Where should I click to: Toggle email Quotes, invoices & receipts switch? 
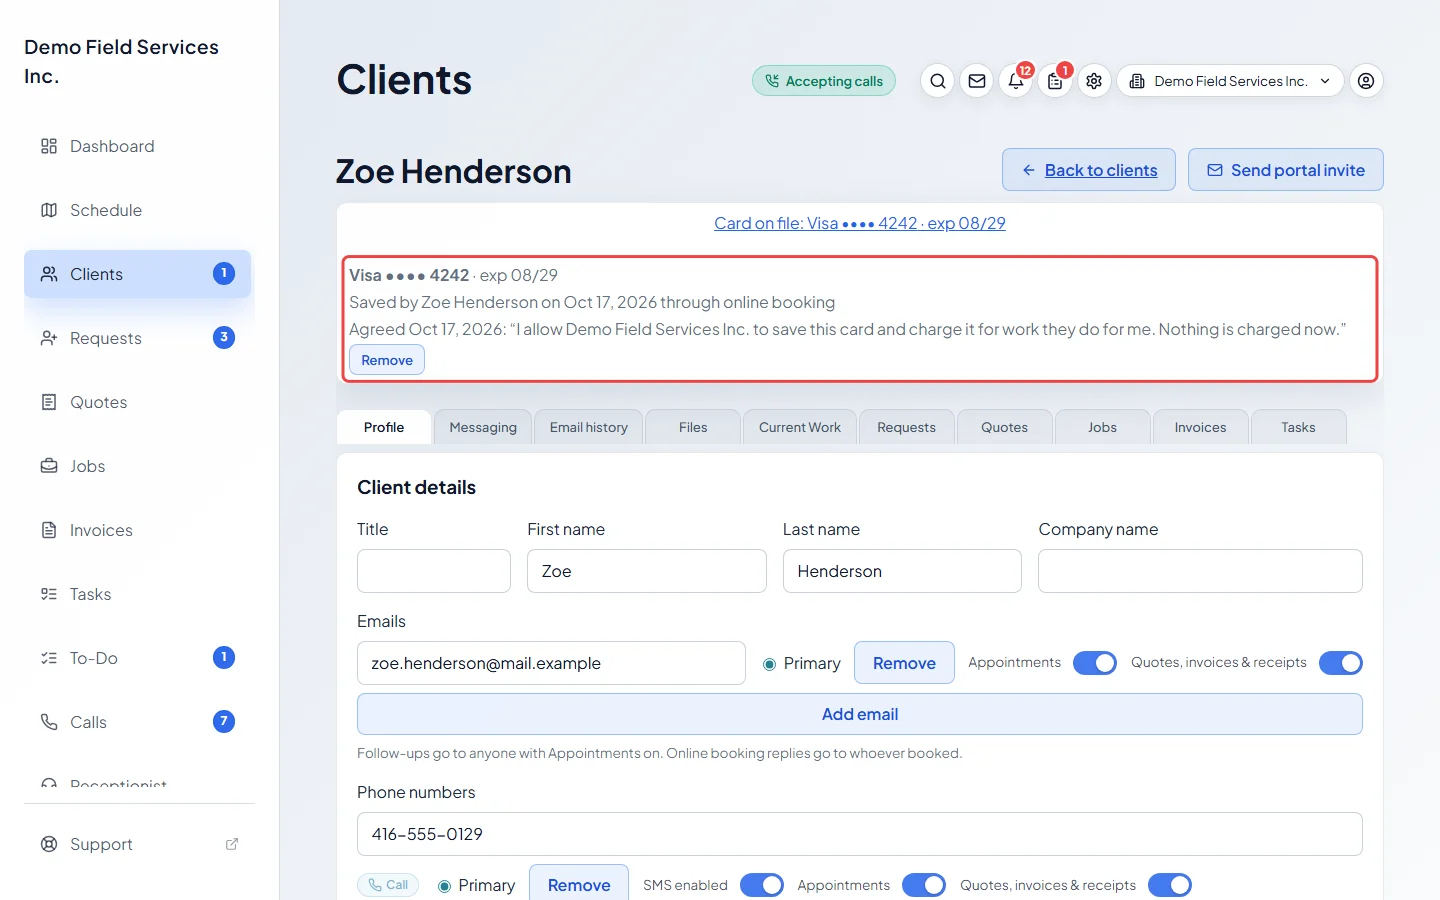(1341, 663)
